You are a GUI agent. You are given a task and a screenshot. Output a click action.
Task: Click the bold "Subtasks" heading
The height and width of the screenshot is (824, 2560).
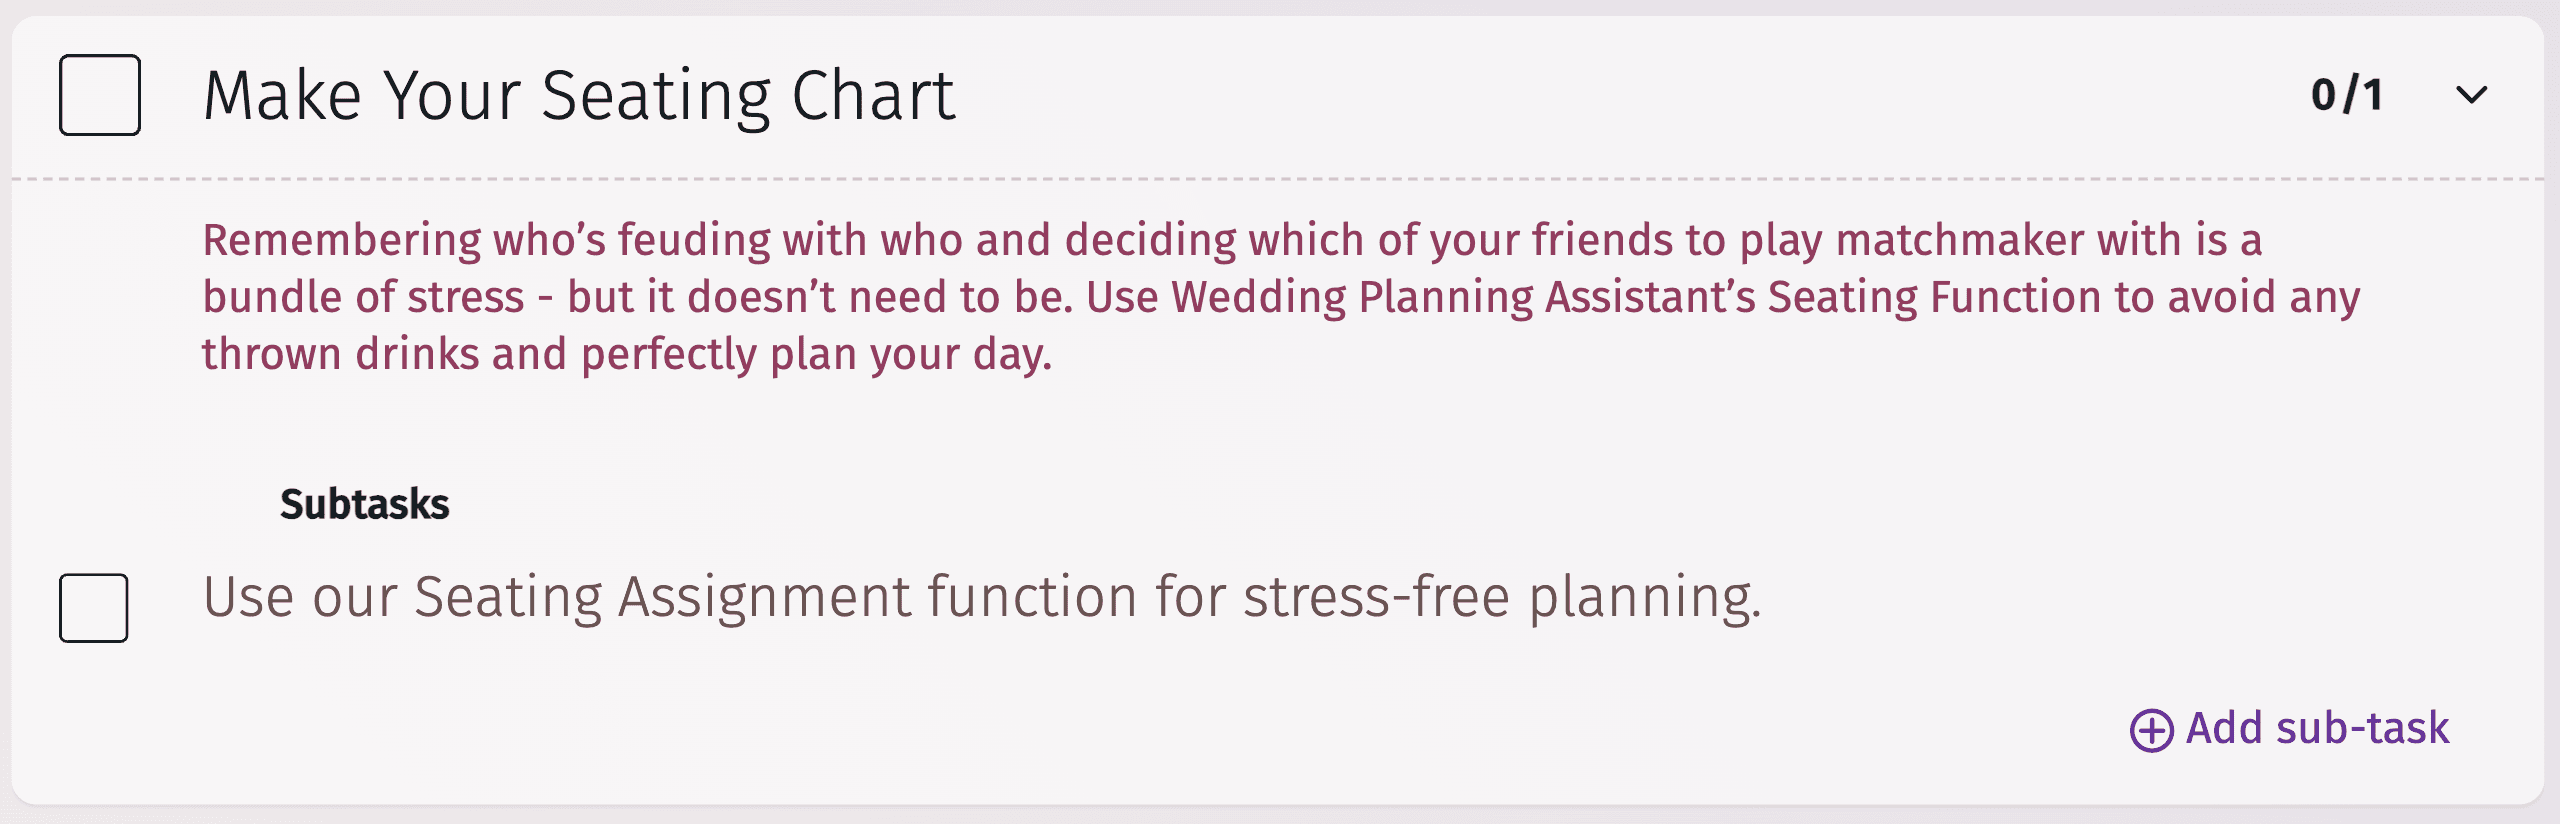[364, 504]
